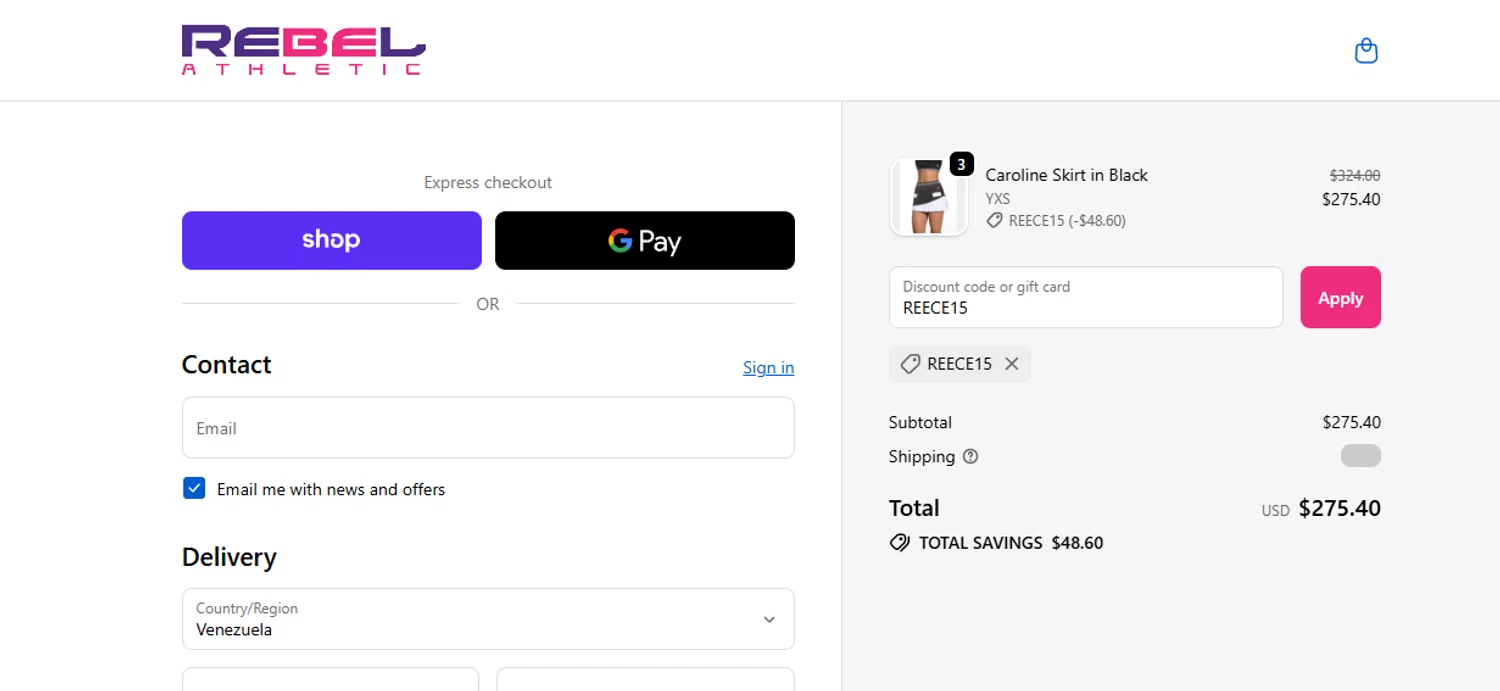
Task: Click the crossed-out $324.00 original price
Action: coord(1354,175)
